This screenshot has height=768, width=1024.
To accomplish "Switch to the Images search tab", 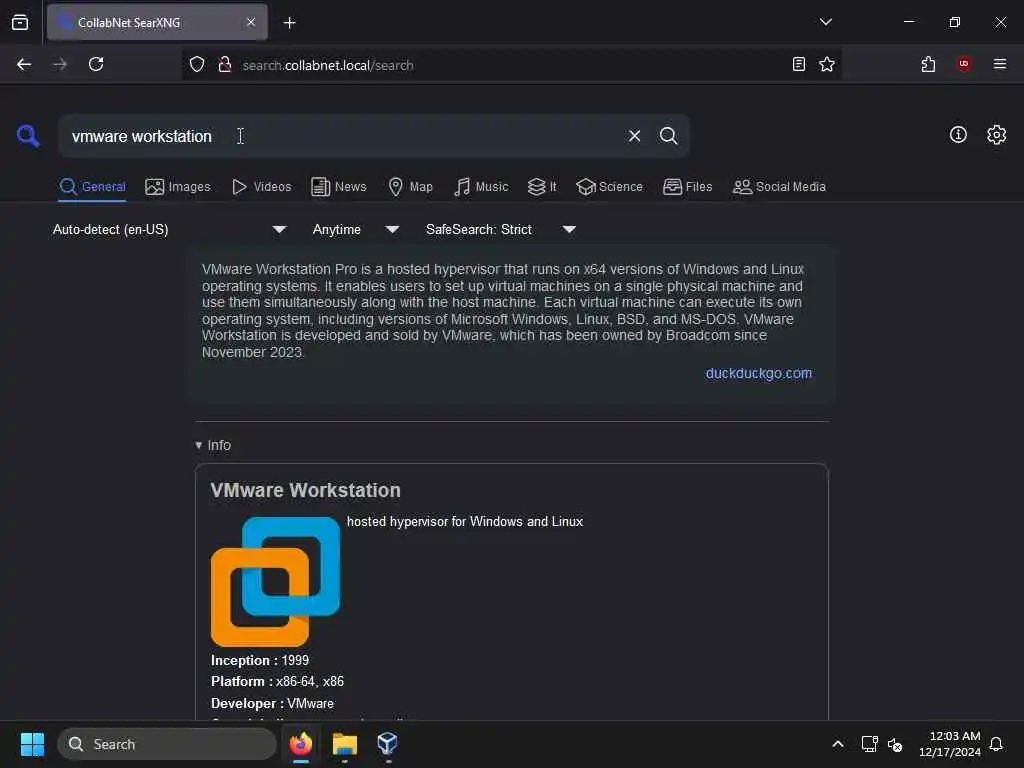I will [178, 187].
